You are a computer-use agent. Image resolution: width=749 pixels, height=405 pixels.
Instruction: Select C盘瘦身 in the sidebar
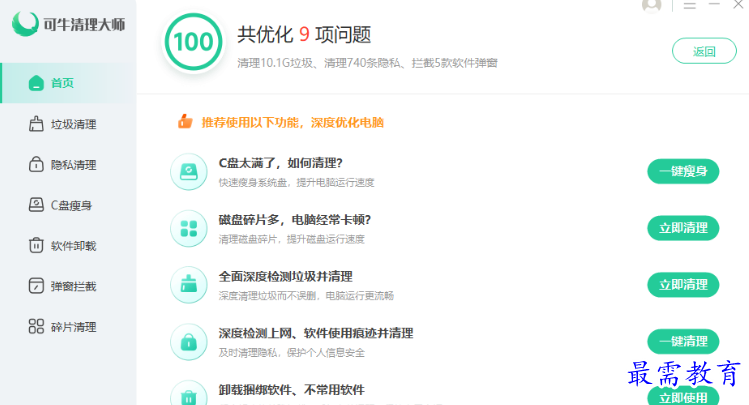(68, 205)
